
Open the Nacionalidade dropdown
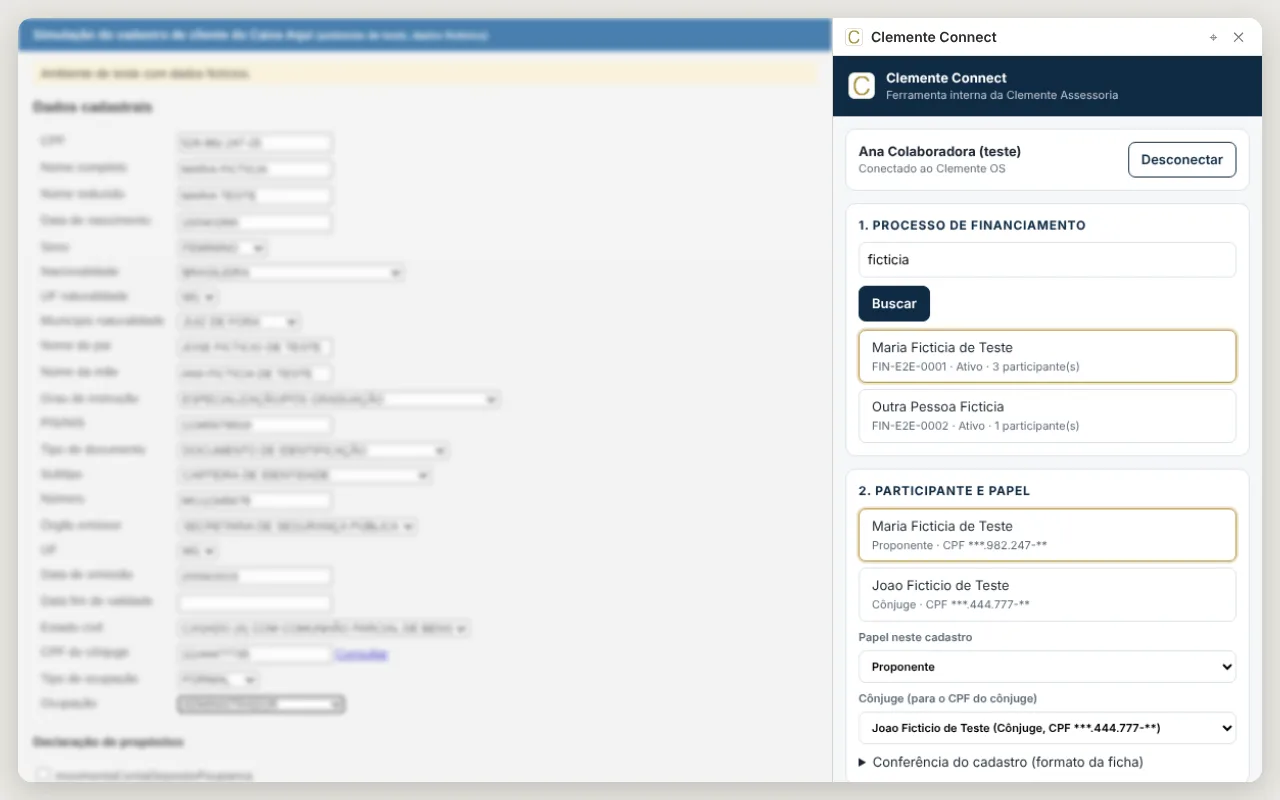291,272
